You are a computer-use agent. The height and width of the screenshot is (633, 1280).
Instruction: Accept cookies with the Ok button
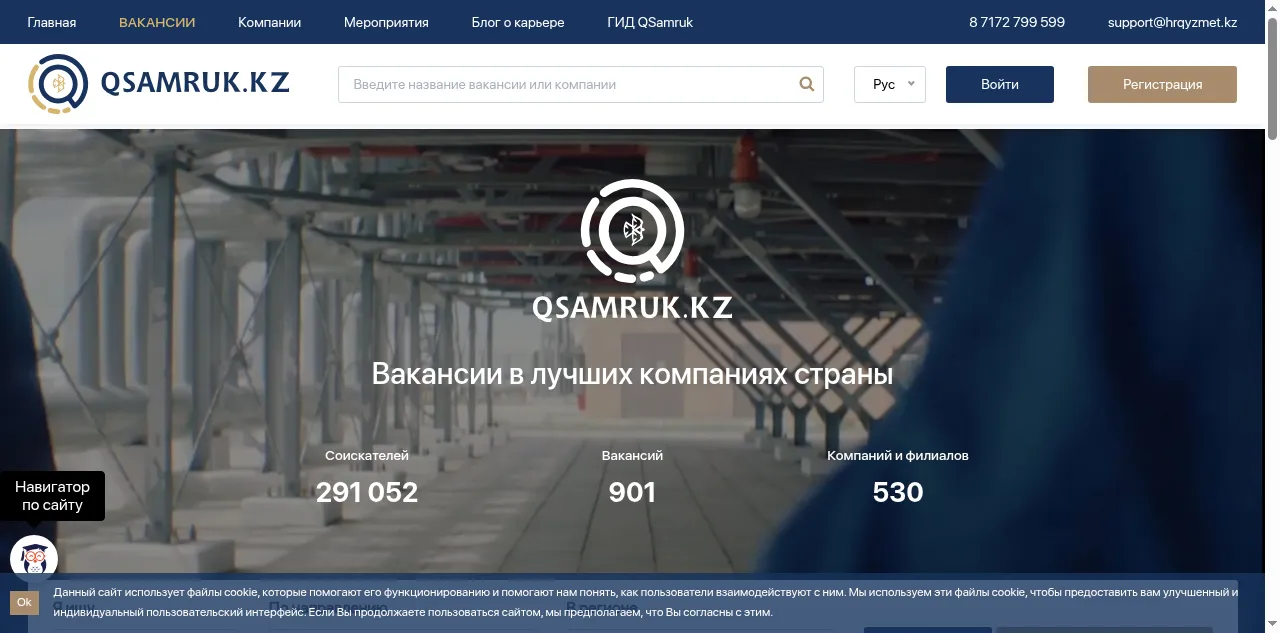(x=24, y=602)
